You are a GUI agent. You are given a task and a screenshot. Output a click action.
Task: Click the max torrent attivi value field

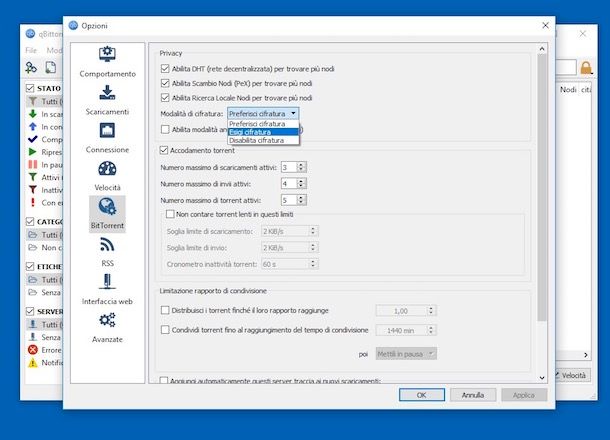coord(289,200)
